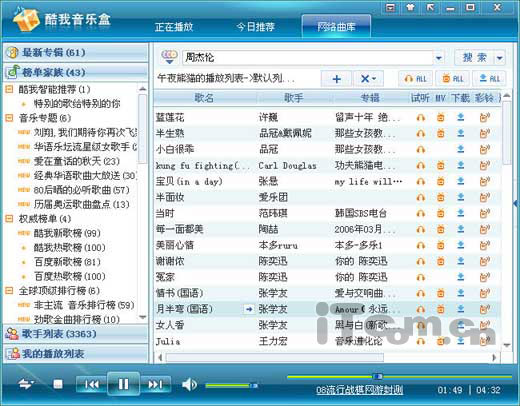Image resolution: width=520 pixels, height=406 pixels.
Task: Click the song progress slider track
Action: (x=399, y=377)
